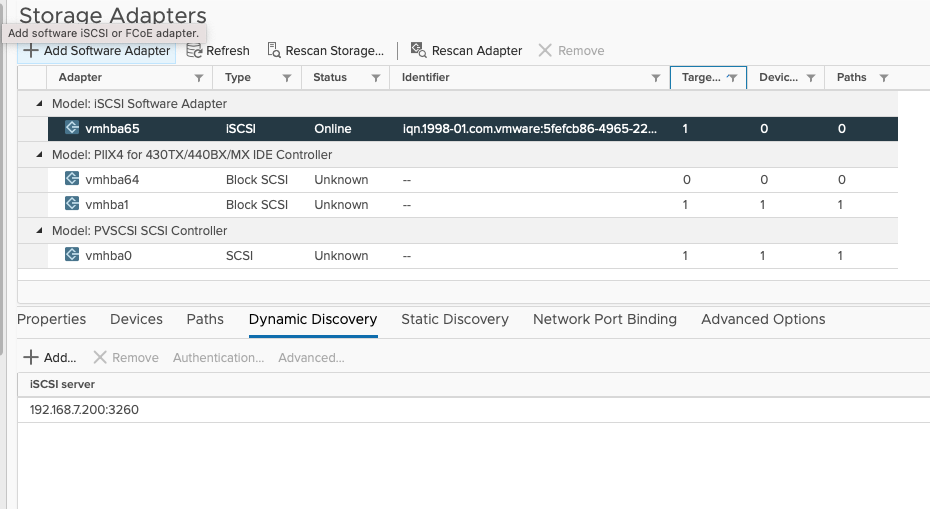Viewport: 930px width, 509px height.
Task: Click the vmhba65 adapter icon
Action: [x=72, y=128]
